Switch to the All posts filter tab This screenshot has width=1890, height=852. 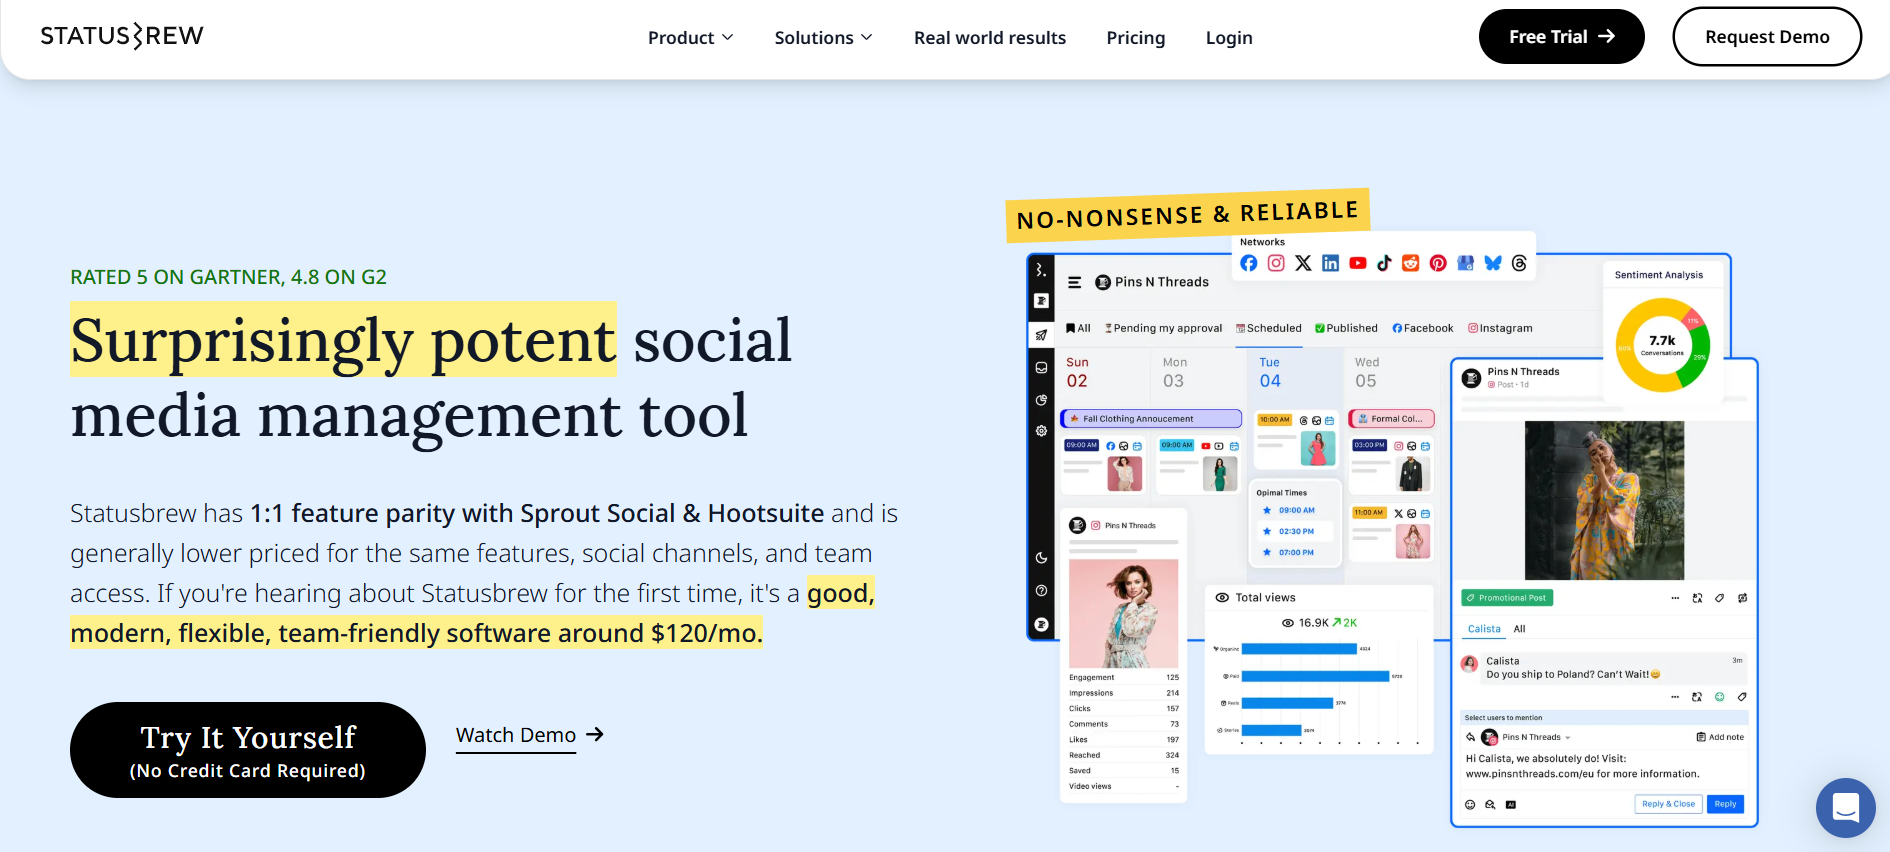[1078, 328]
